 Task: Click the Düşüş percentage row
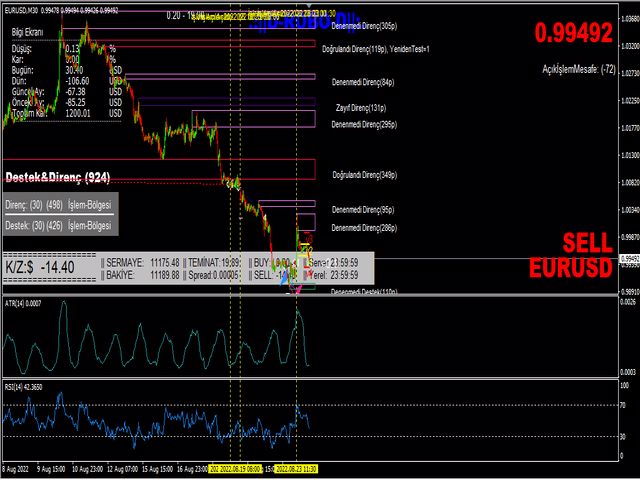[63, 49]
